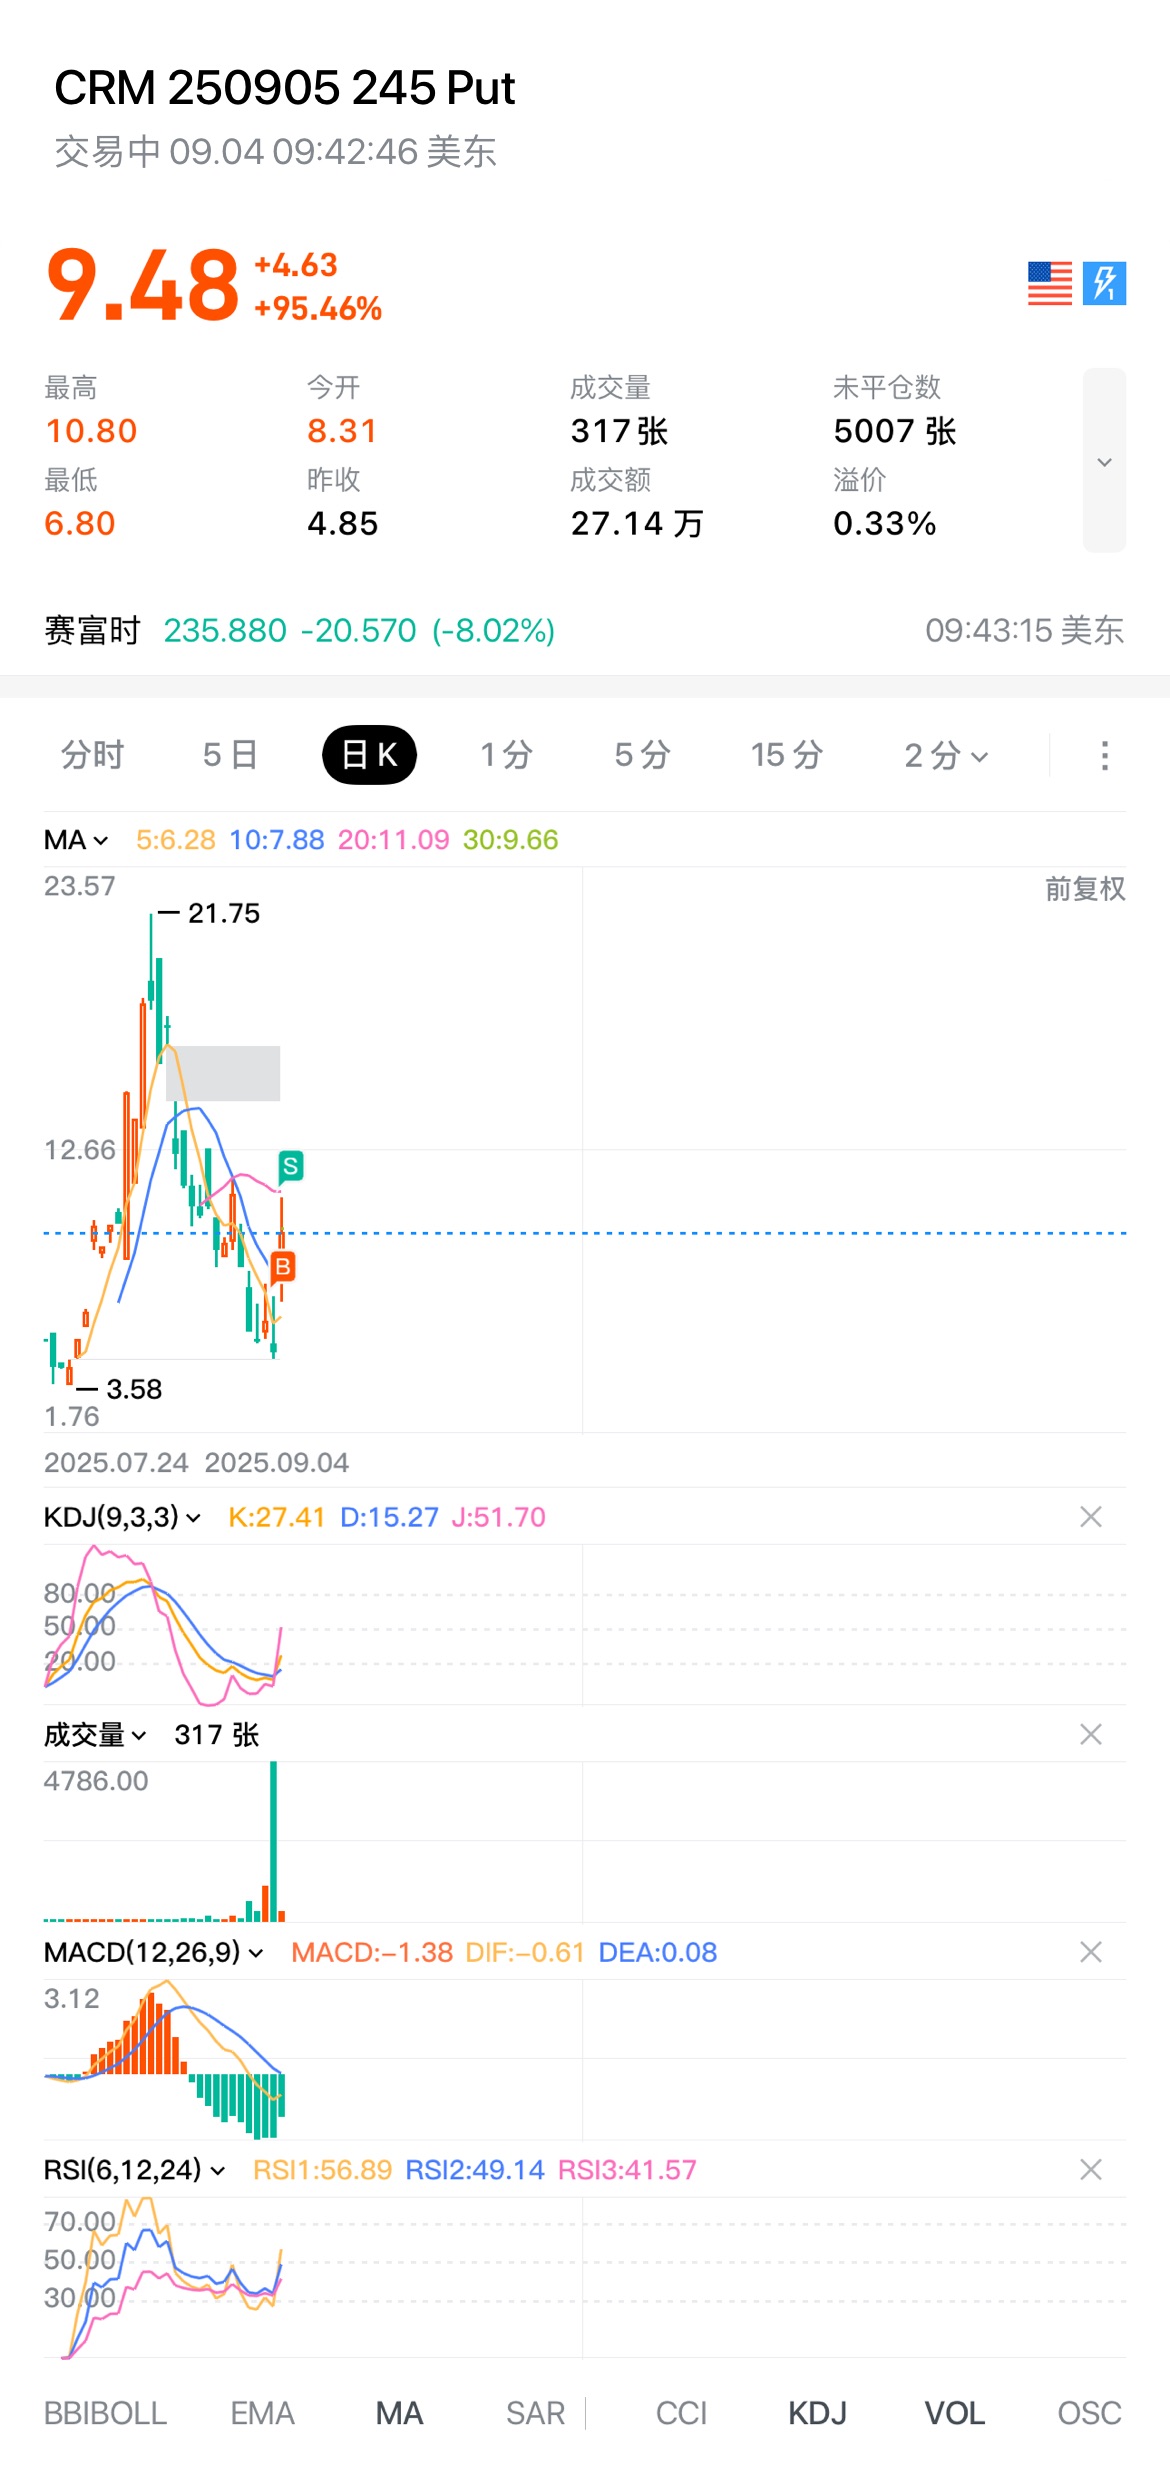The width and height of the screenshot is (1170, 2466).
Task: Toggle the BBIBOLL overlay indicator
Action: 105,2413
